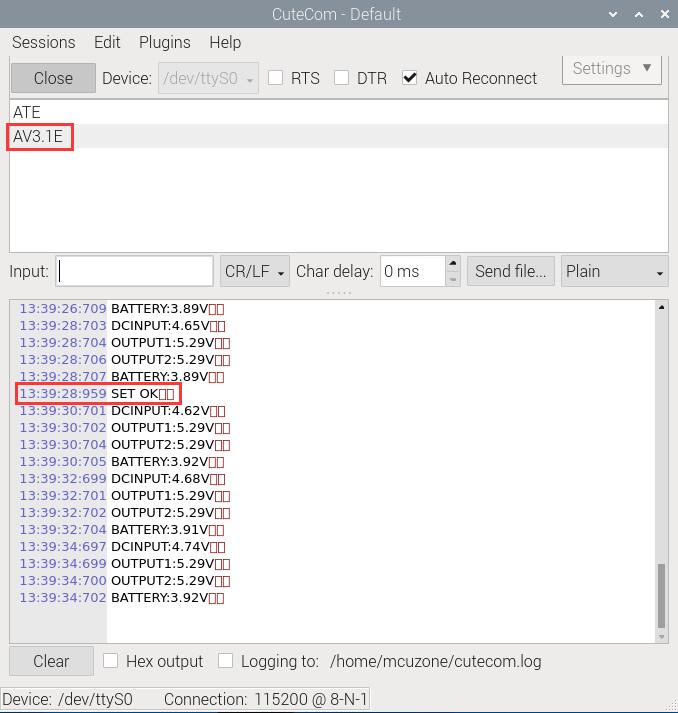Click the Connection 115200 @ 8-N-1 status

266,699
